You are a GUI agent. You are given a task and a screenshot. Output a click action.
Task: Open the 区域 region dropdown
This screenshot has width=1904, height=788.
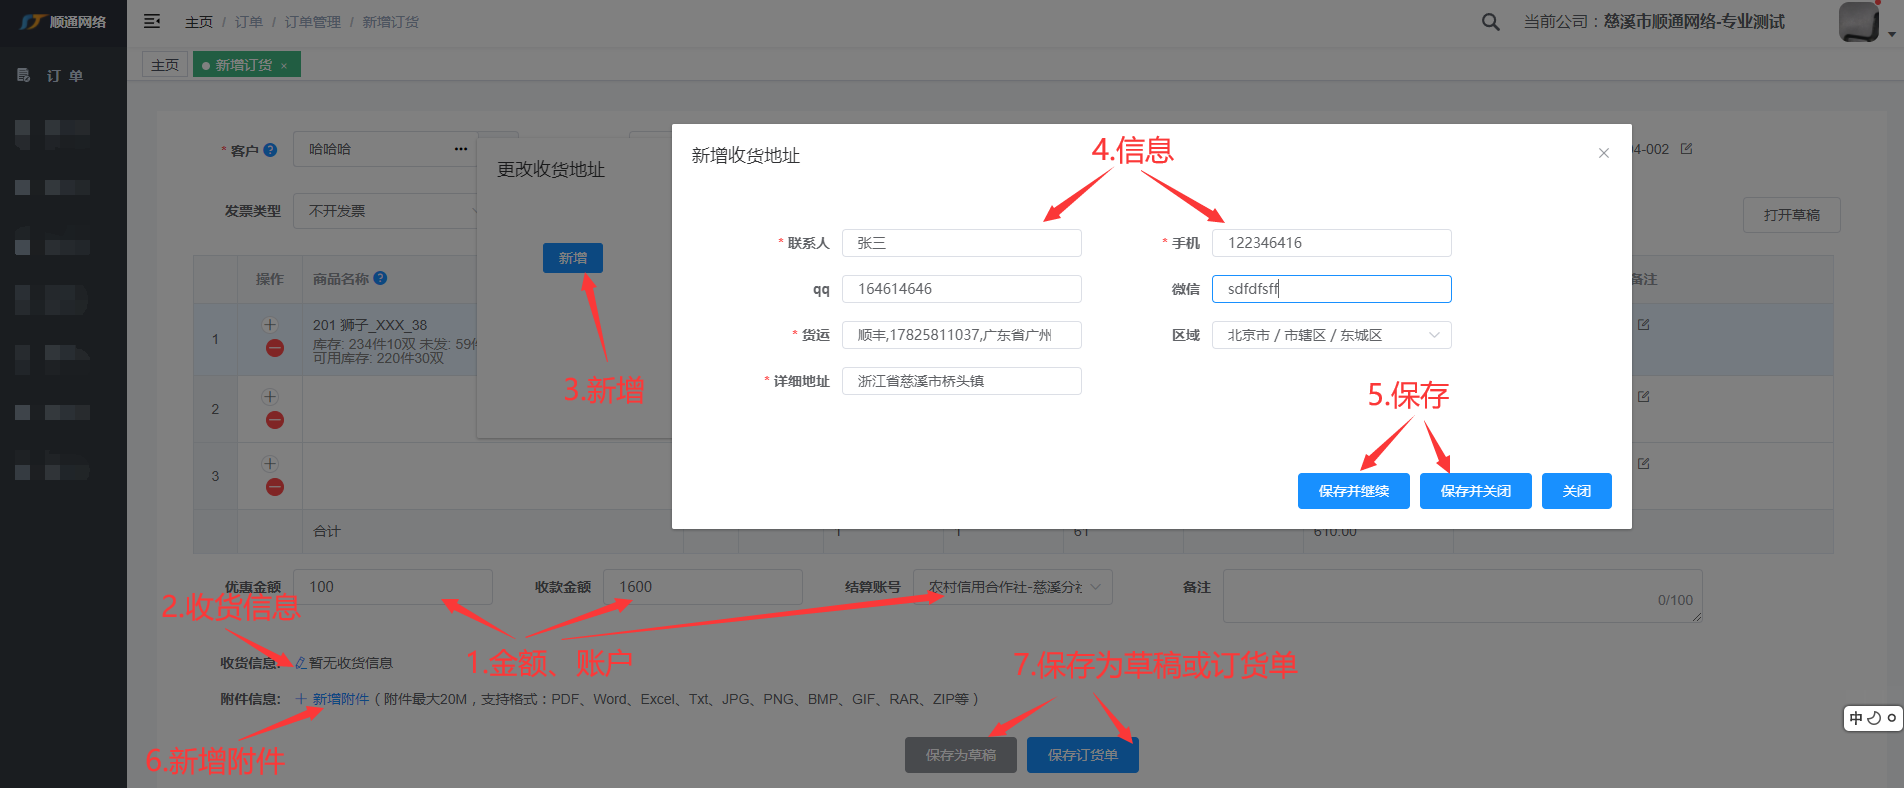click(x=1331, y=335)
